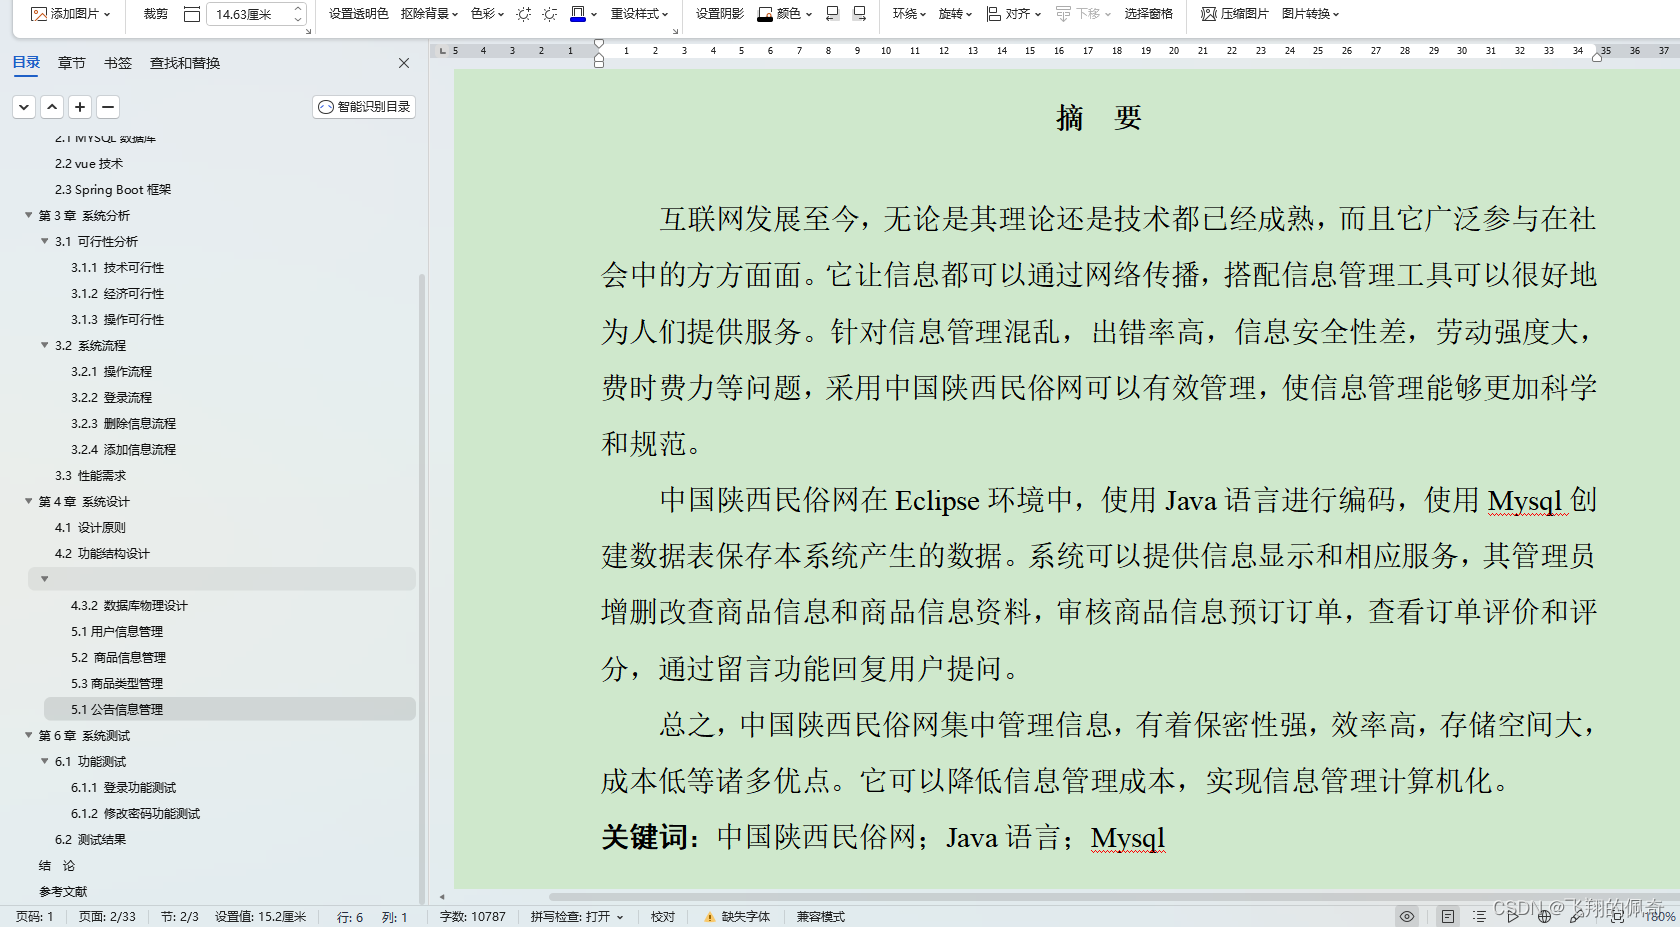Click the Compress Picture (压缩图片) icon

click(1209, 14)
